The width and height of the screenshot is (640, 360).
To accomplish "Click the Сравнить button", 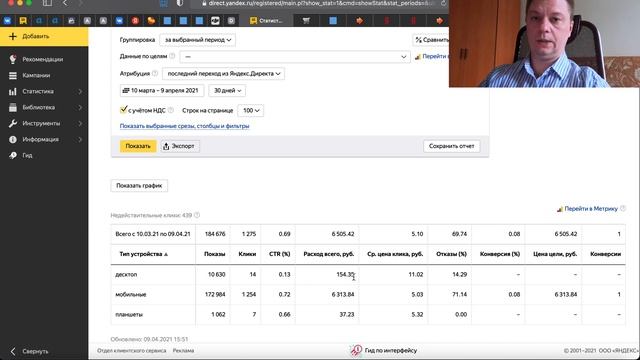I will 431,40.
